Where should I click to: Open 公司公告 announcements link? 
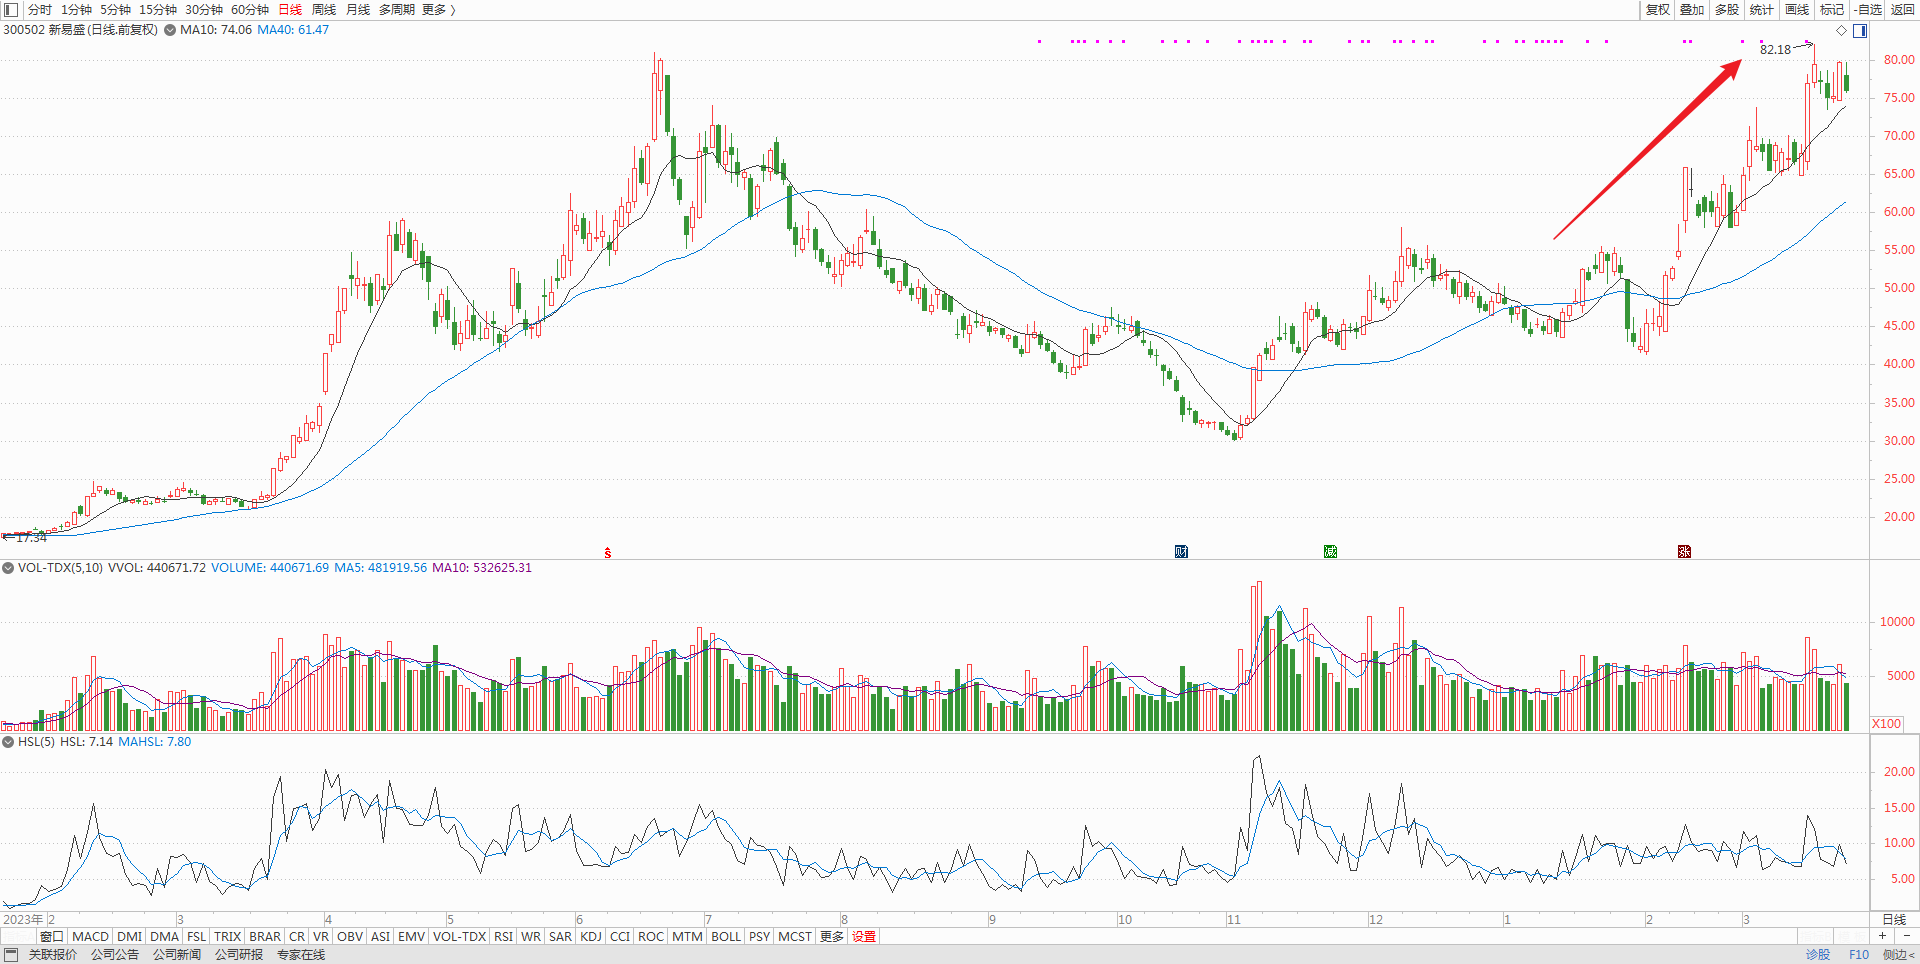click(115, 955)
